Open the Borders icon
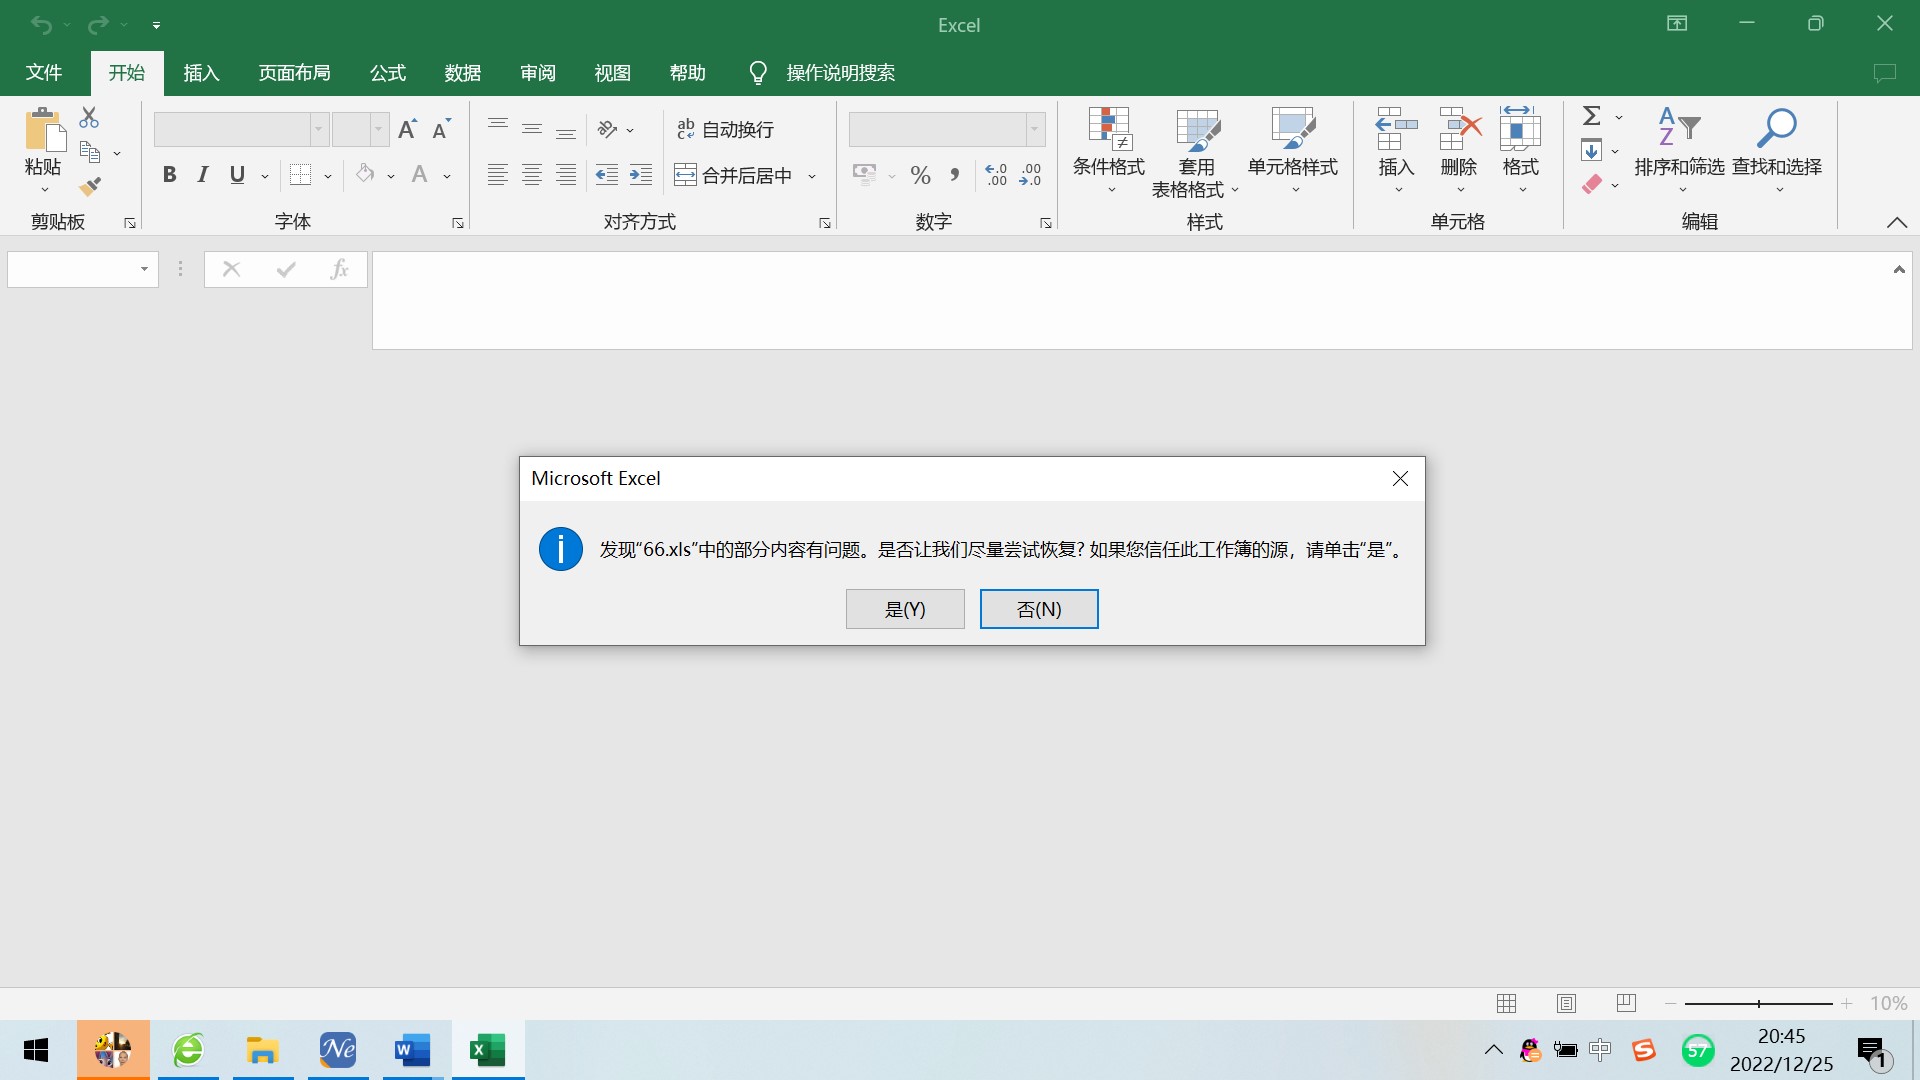The height and width of the screenshot is (1080, 1920). point(300,175)
